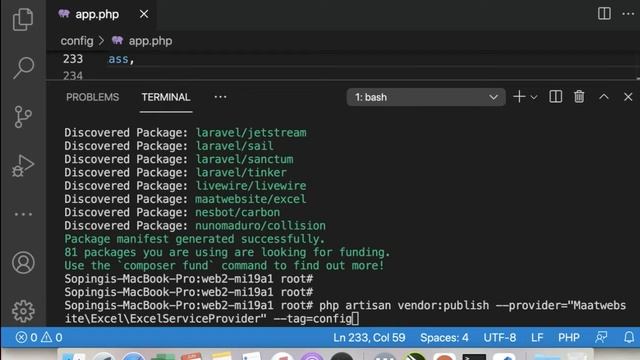This screenshot has width=640, height=360.
Task: Select the PHP language mode
Action: 569,338
